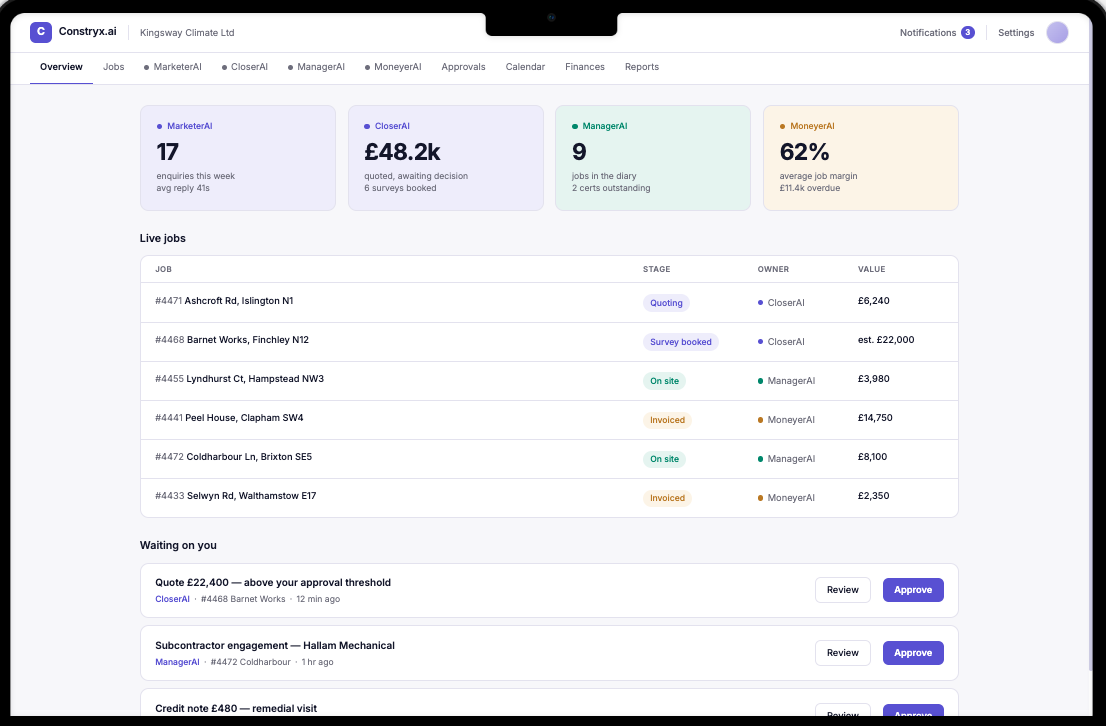Click the £2,350 value

pos(873,496)
